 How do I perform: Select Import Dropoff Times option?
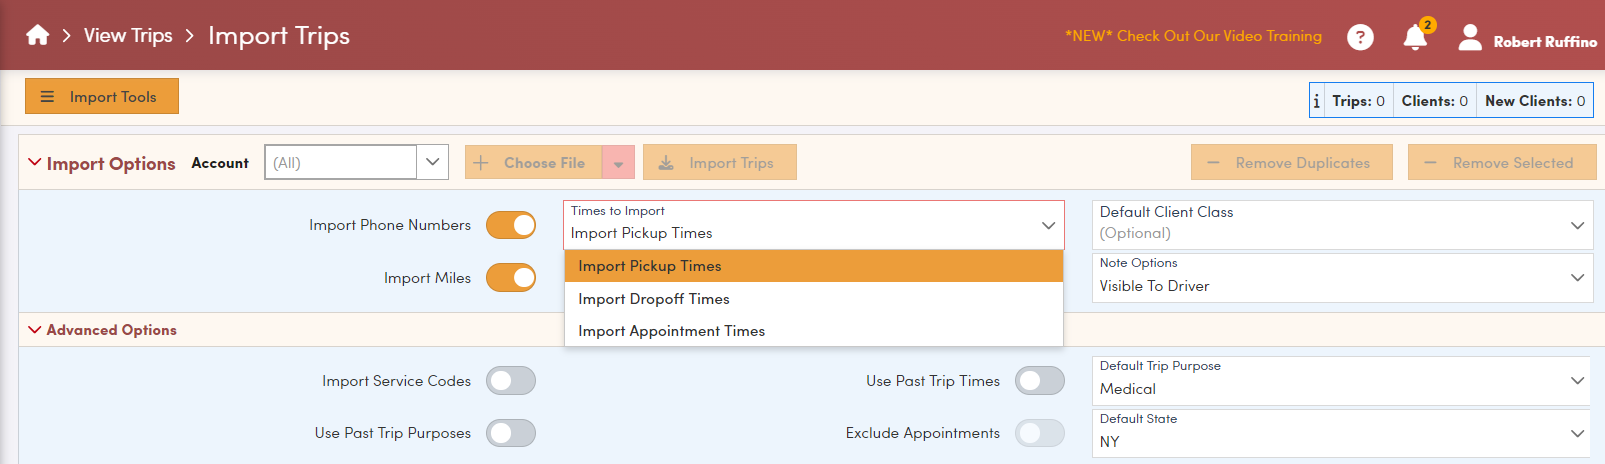point(654,299)
